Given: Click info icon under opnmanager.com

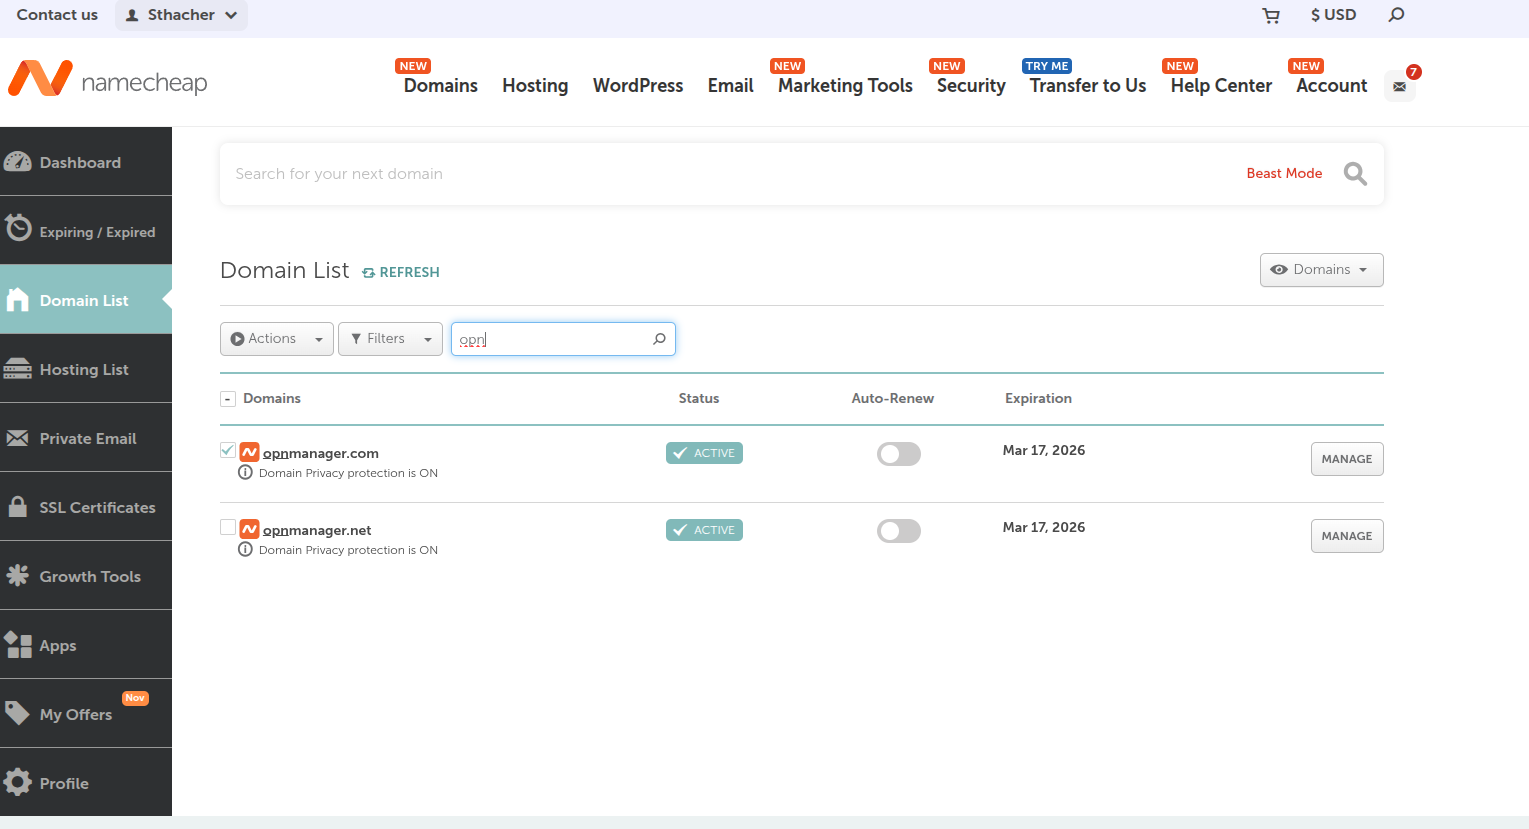Looking at the screenshot, I should [x=245, y=473].
